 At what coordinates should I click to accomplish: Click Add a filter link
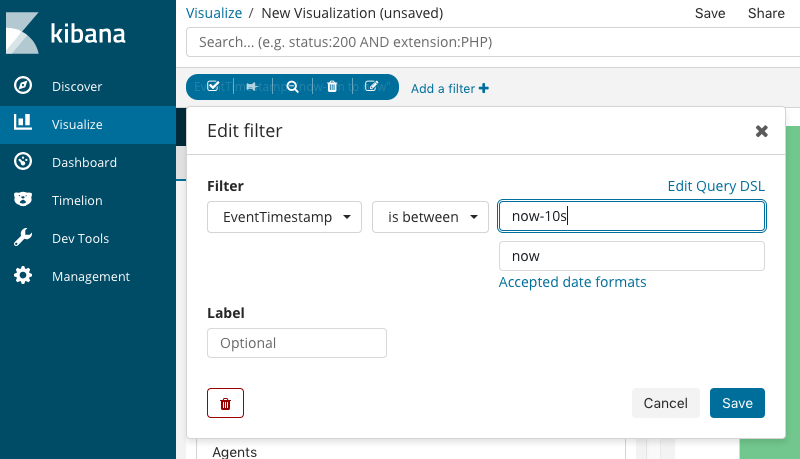pos(450,88)
